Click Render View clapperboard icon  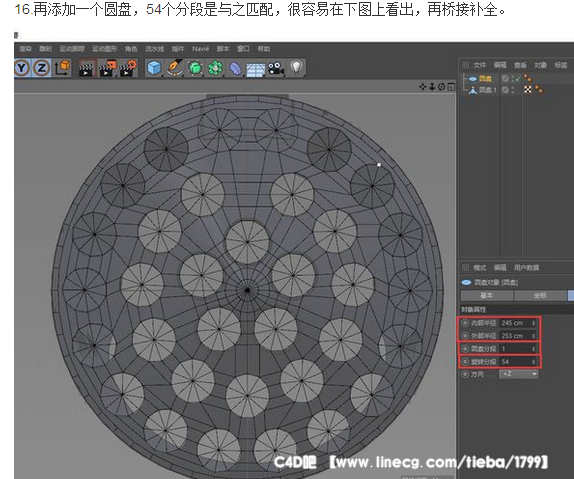[86, 68]
